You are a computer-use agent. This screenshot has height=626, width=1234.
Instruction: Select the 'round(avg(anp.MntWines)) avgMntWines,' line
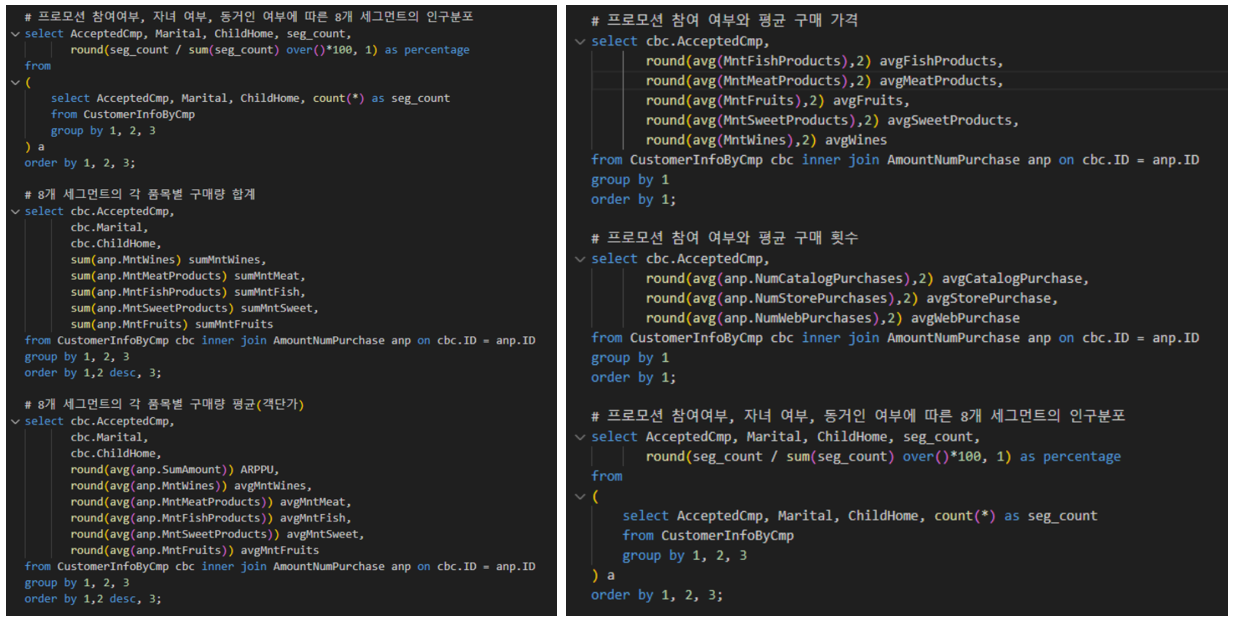point(193,486)
